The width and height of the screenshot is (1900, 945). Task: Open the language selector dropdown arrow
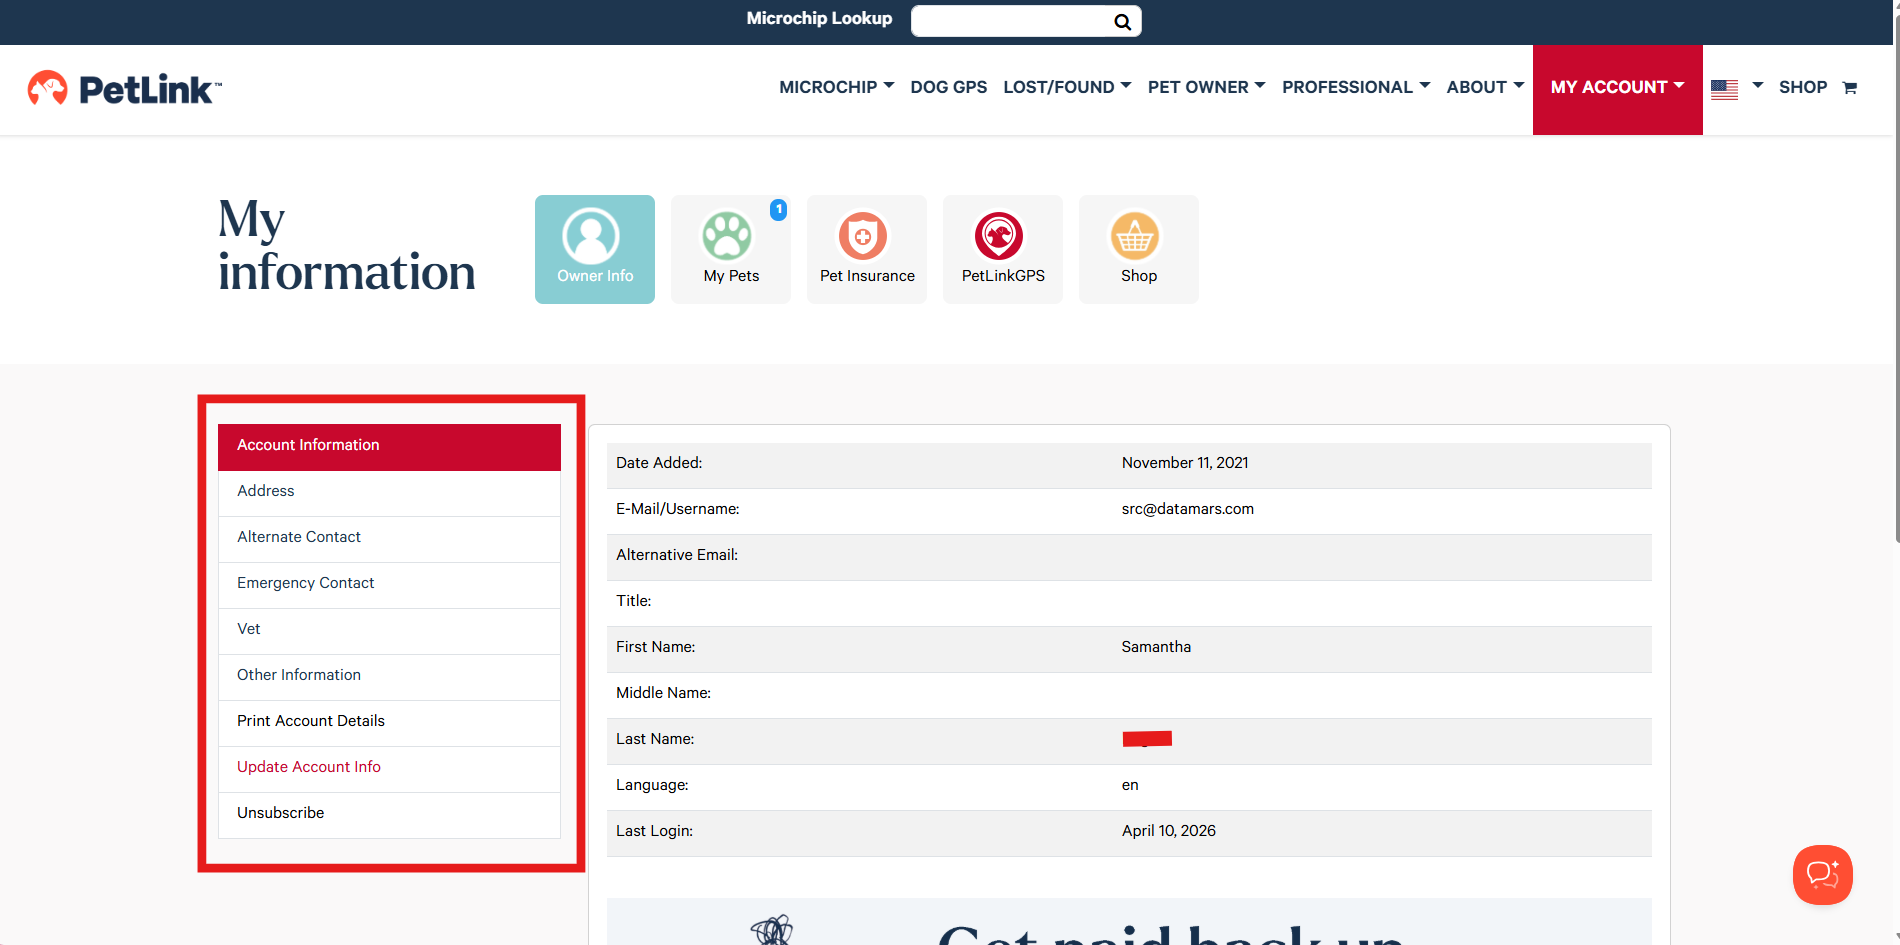pos(1757,86)
